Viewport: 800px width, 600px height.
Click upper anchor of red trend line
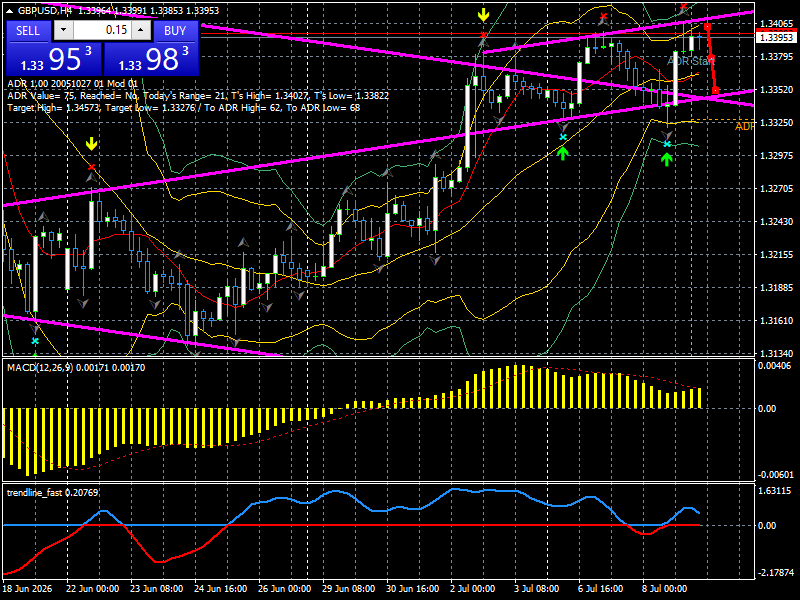pyautogui.click(x=707, y=27)
